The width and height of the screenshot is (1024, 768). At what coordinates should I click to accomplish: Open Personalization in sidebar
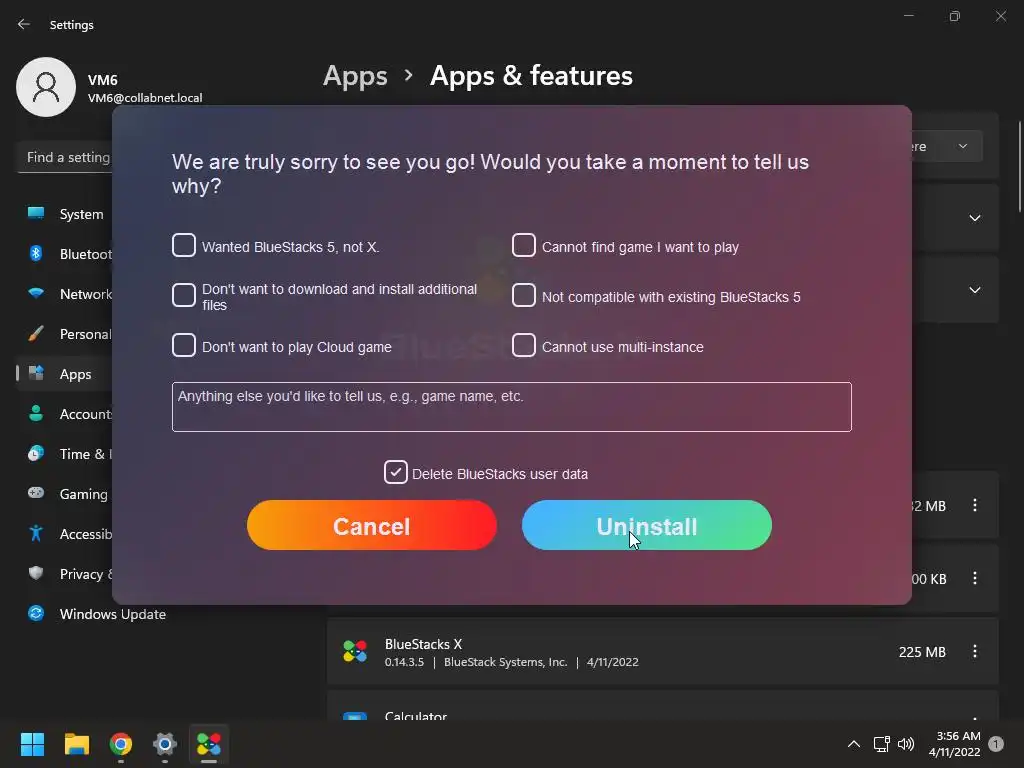65,334
